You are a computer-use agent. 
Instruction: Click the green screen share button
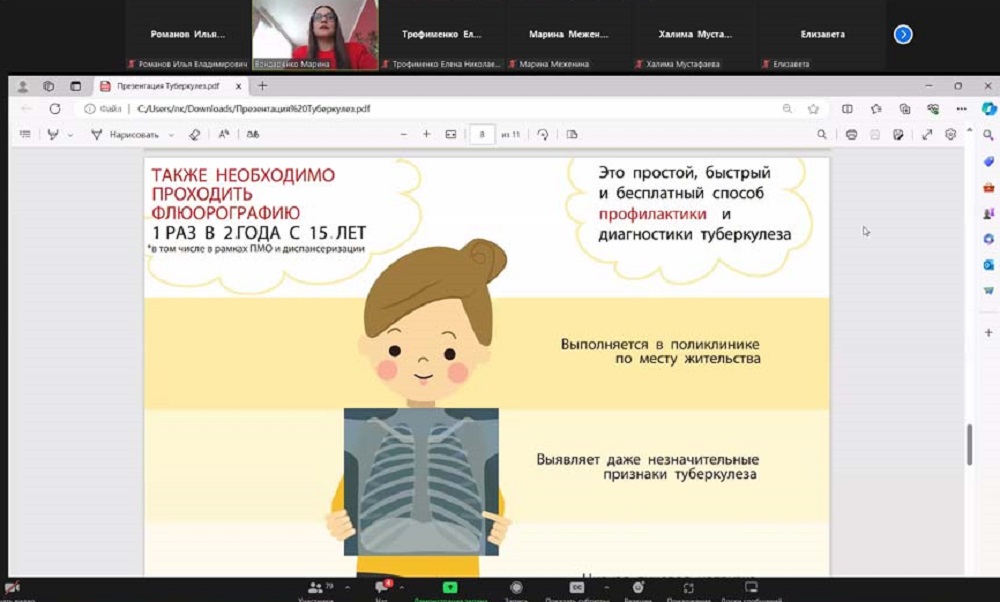click(x=450, y=588)
